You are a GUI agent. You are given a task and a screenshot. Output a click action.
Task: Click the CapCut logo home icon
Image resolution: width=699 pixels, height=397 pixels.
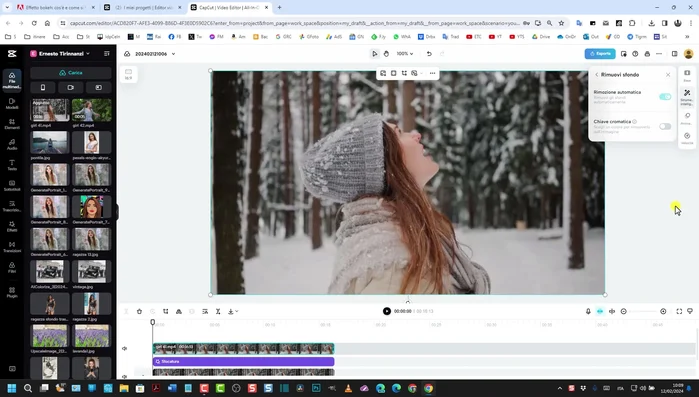coord(12,53)
